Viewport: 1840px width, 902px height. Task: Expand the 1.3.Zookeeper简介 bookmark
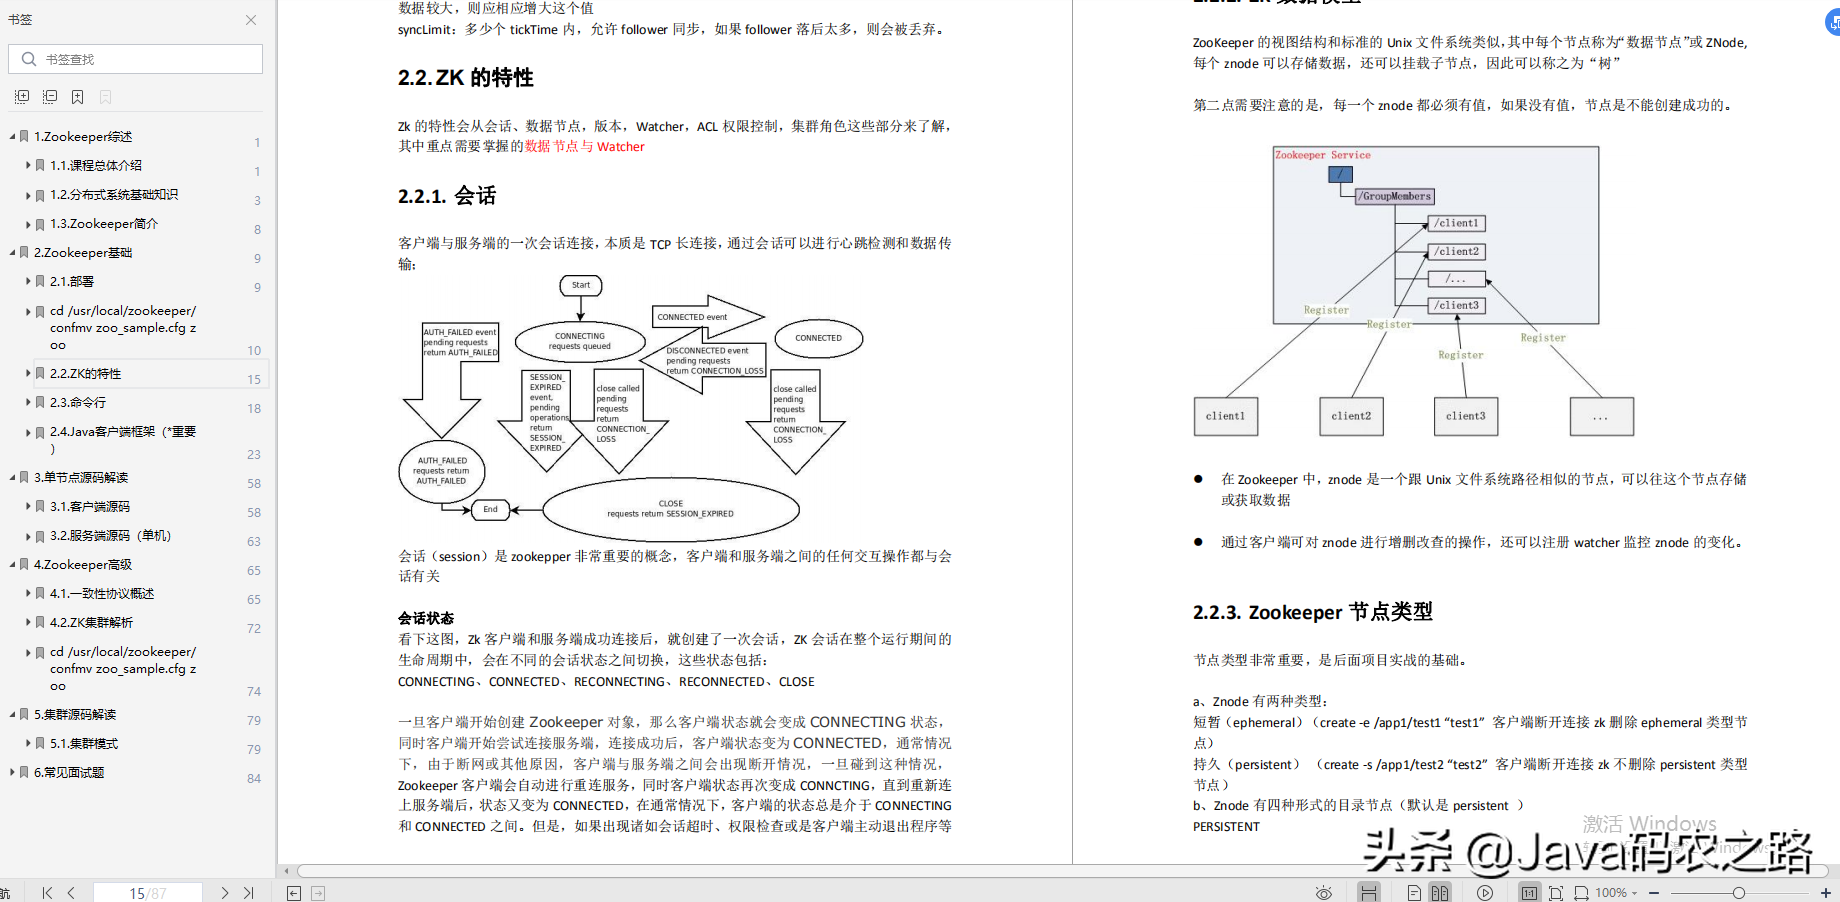(28, 223)
